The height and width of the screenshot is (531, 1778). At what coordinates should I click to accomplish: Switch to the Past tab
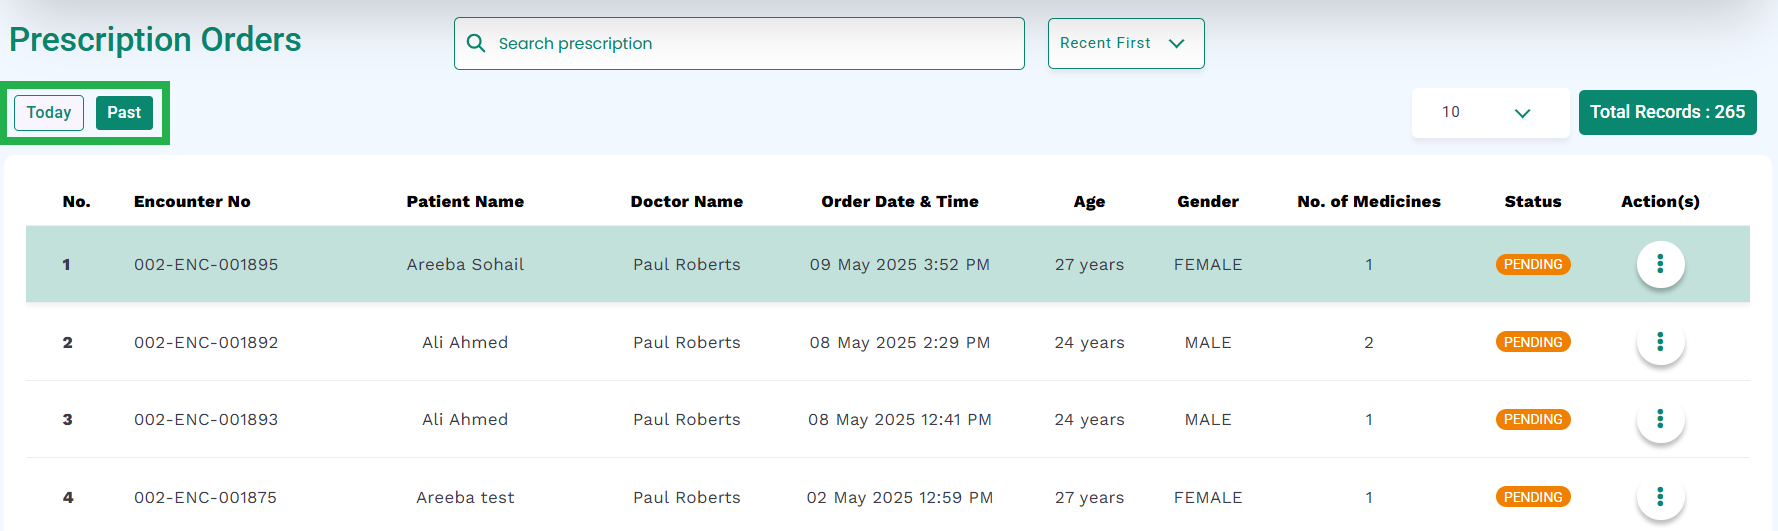coord(124,113)
